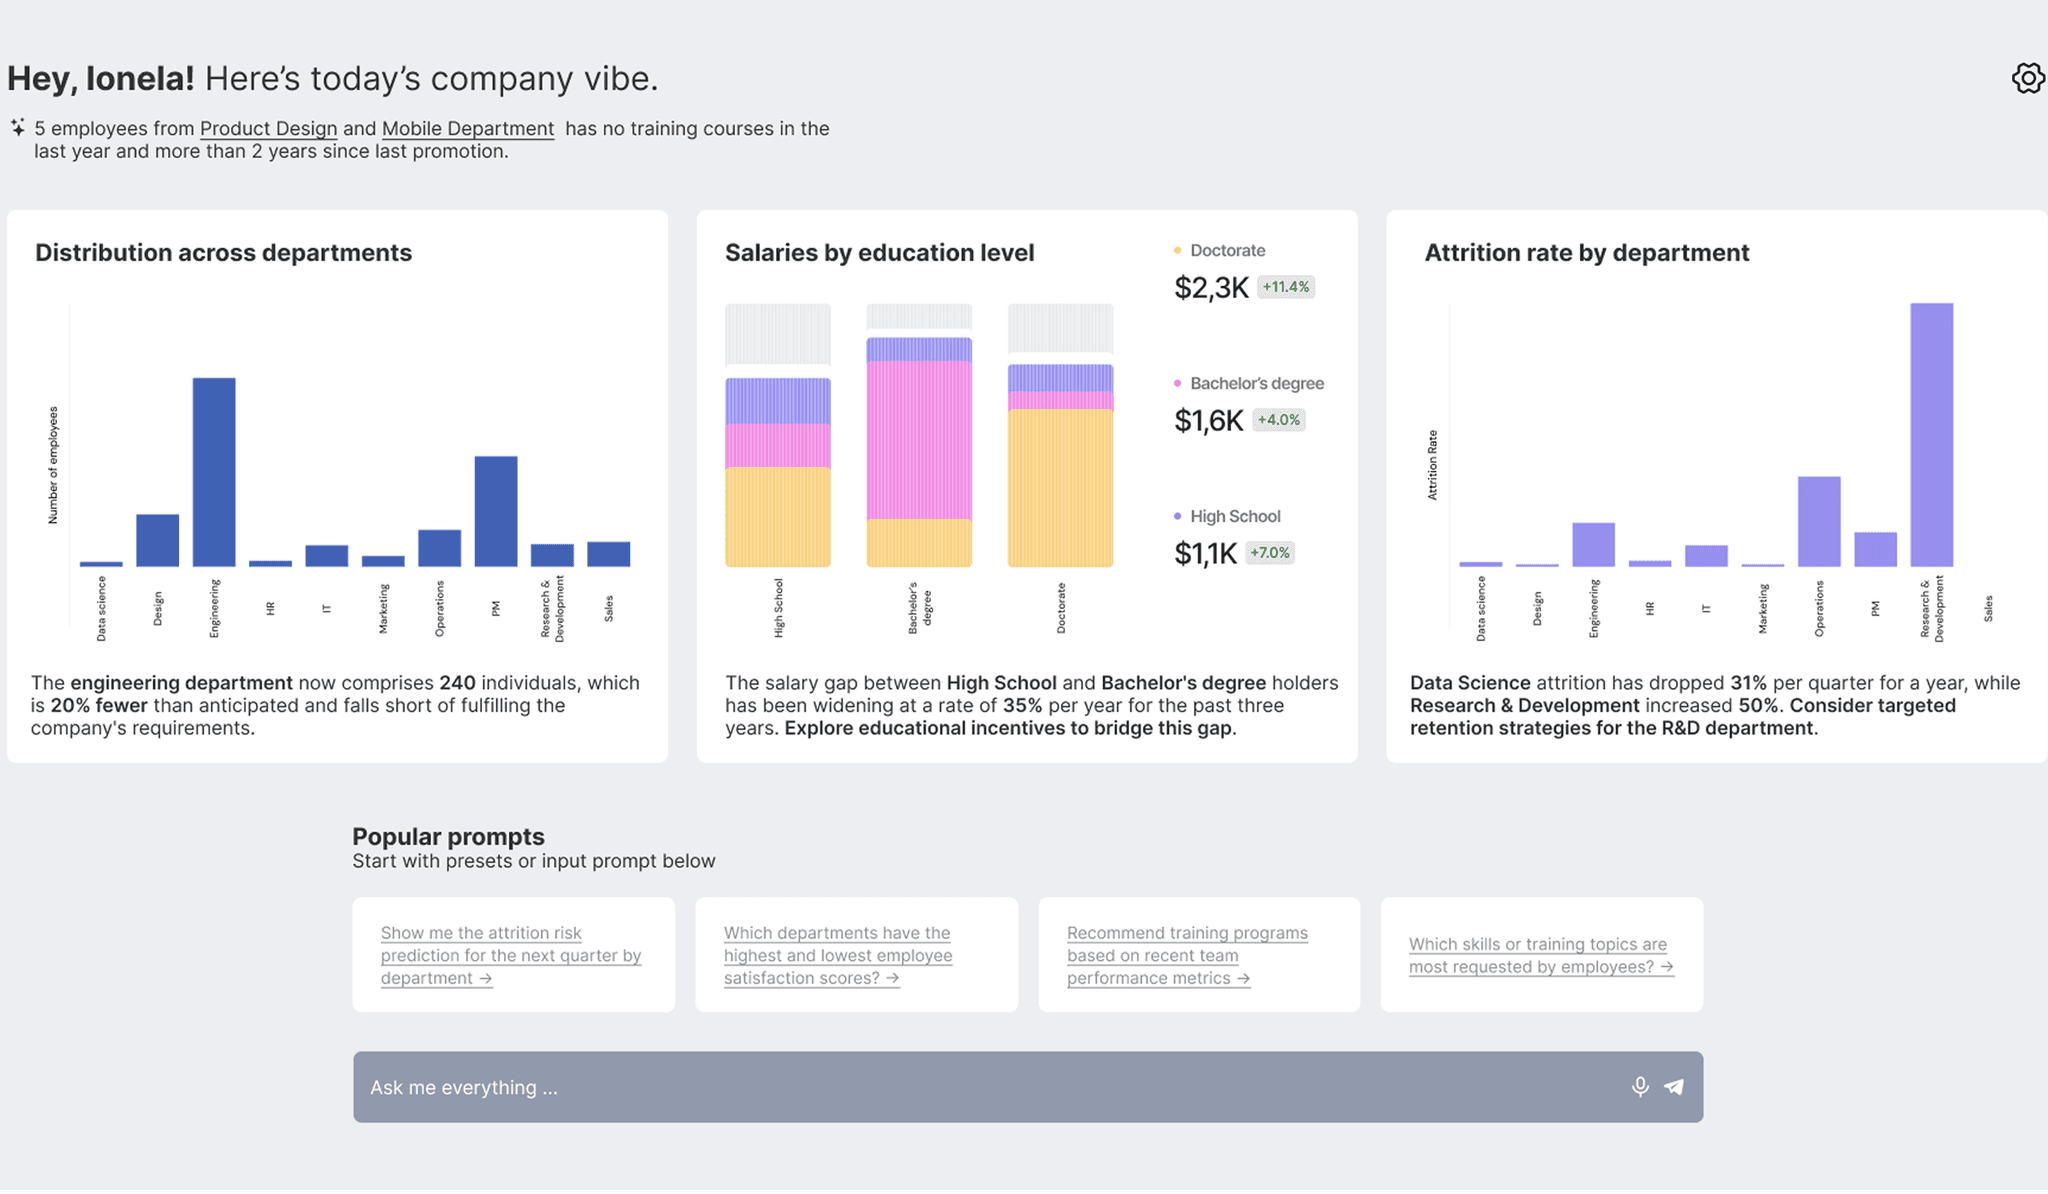Toggle the Doctorate legend entry

pos(1225,250)
